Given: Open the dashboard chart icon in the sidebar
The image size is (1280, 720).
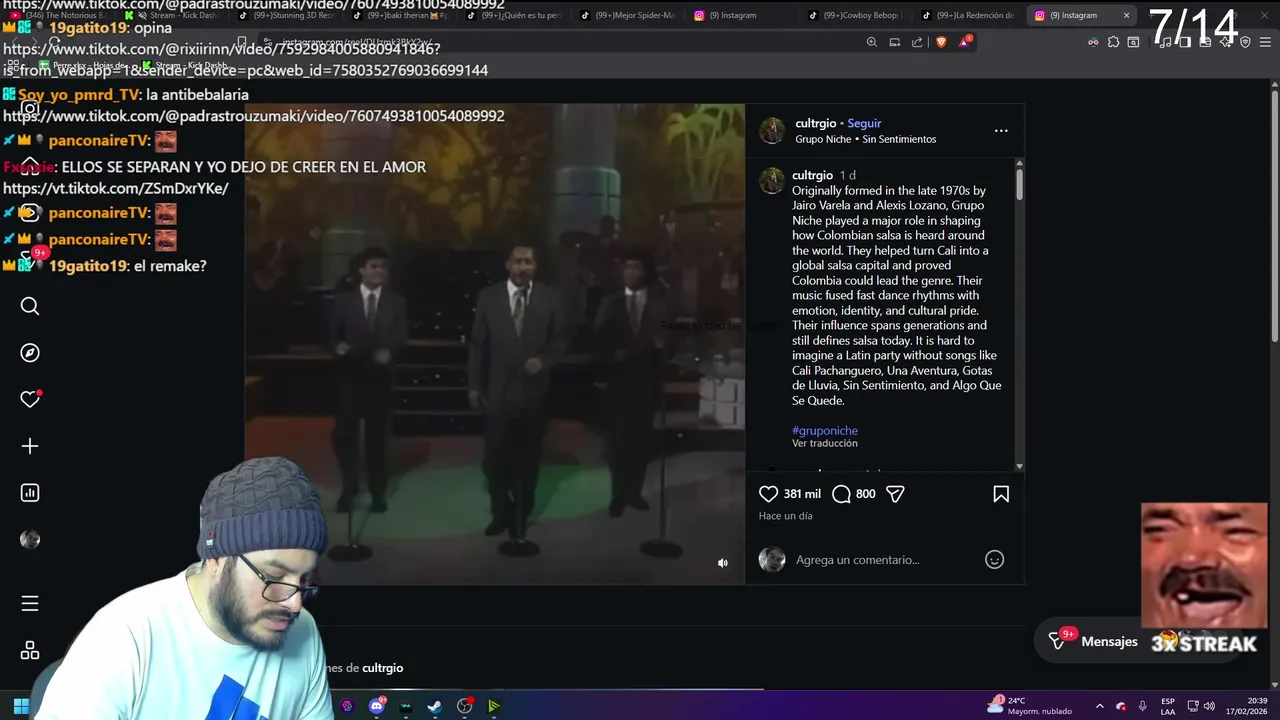Looking at the screenshot, I should (30, 493).
